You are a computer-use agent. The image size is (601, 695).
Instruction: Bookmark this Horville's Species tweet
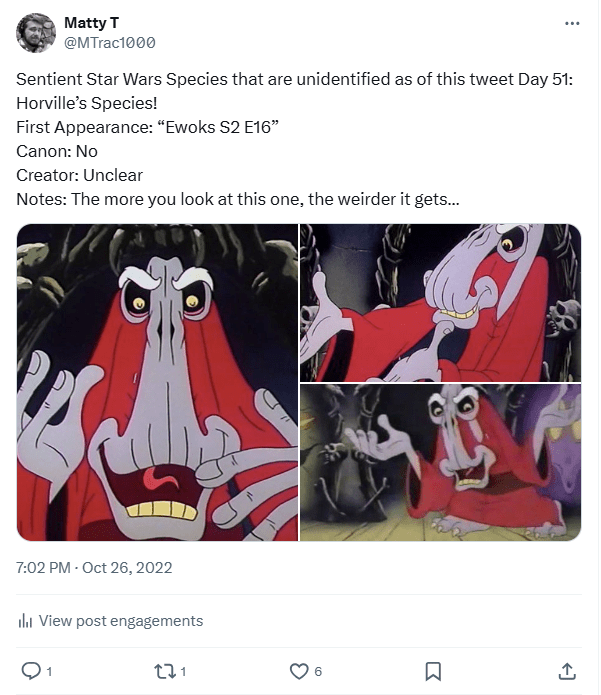pyautogui.click(x=433, y=670)
